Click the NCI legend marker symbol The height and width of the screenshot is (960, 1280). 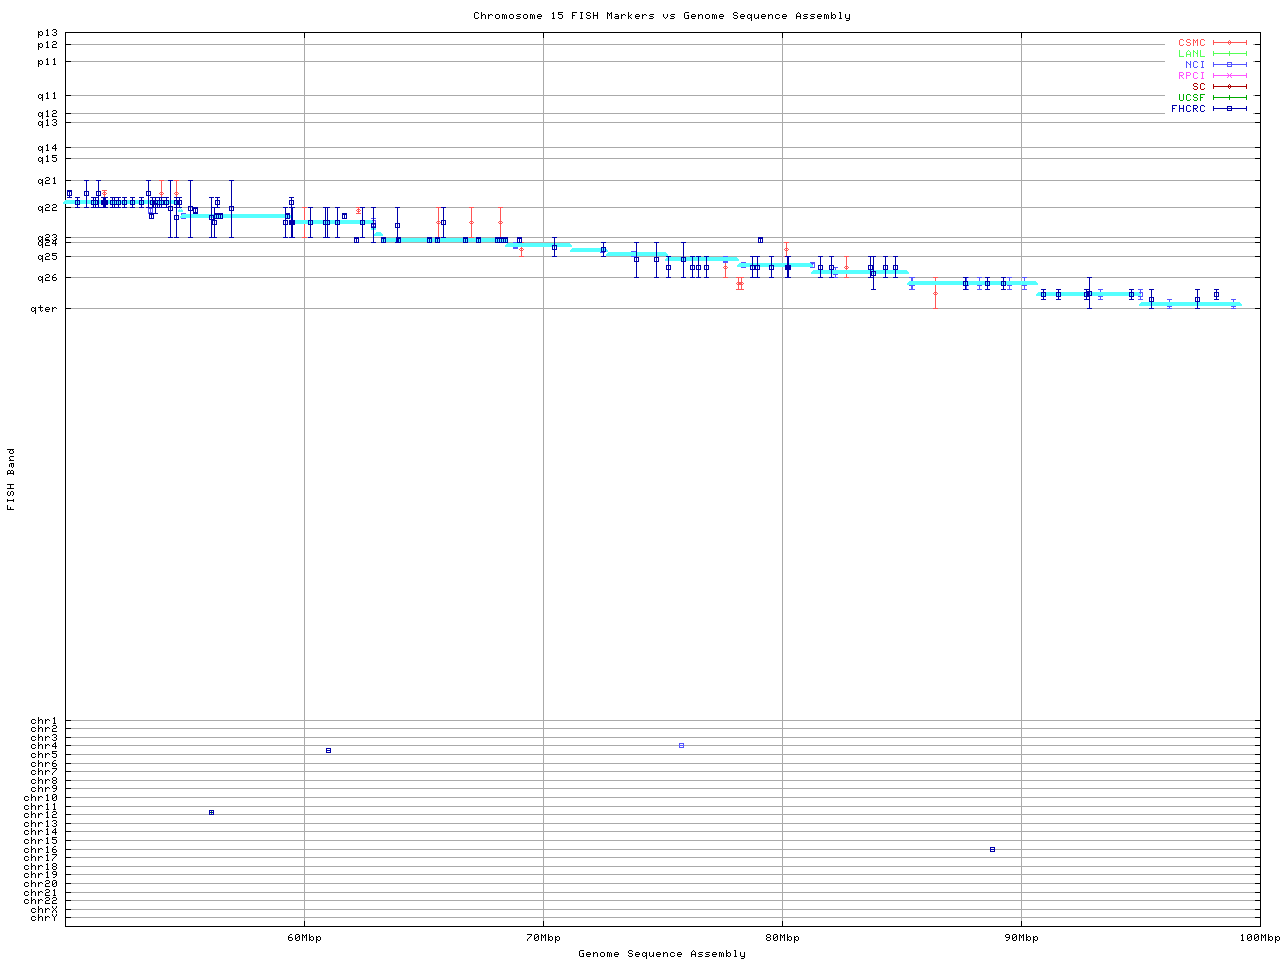click(1229, 65)
